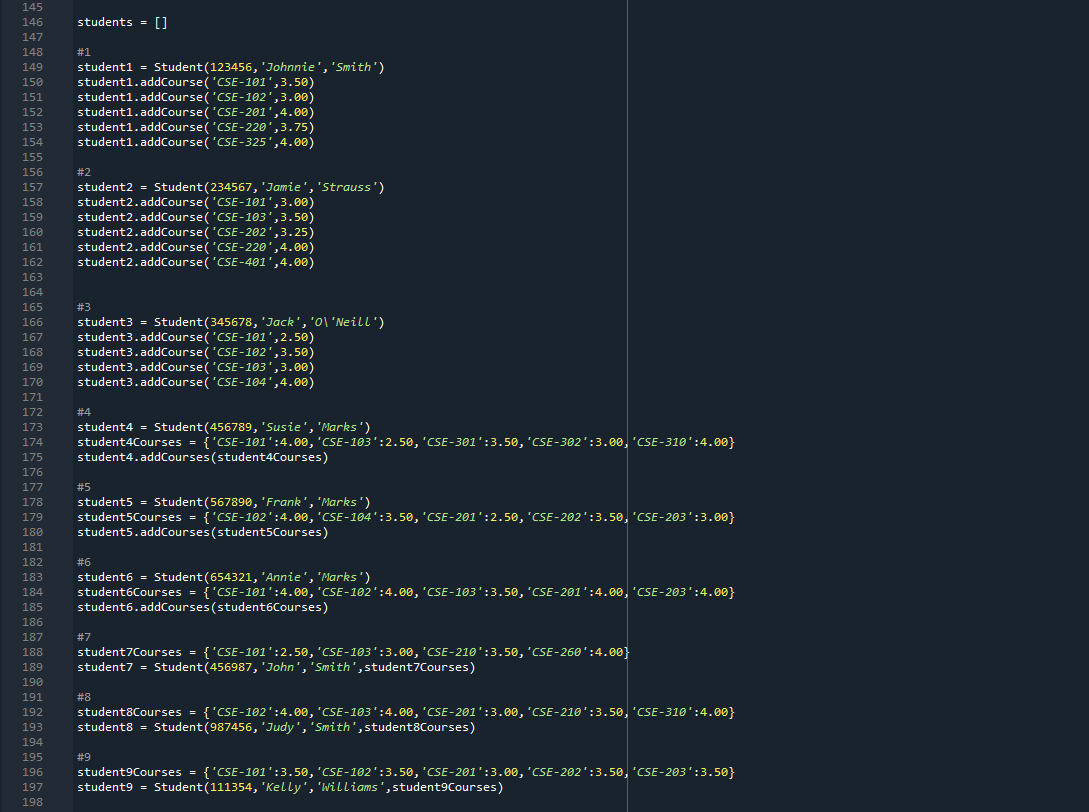Image resolution: width=1089 pixels, height=812 pixels.
Task: Click 'CSE-104' in student5Courses dict
Action: [x=347, y=517]
